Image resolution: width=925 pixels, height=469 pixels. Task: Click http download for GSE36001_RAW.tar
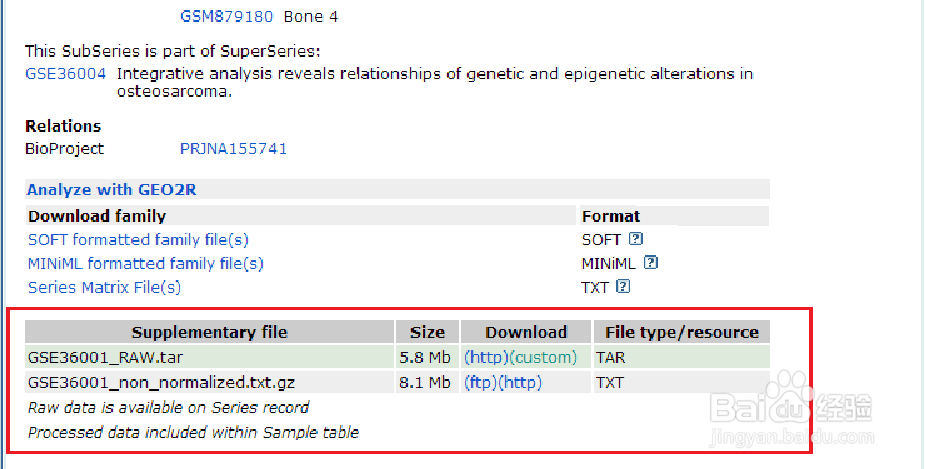(x=486, y=357)
